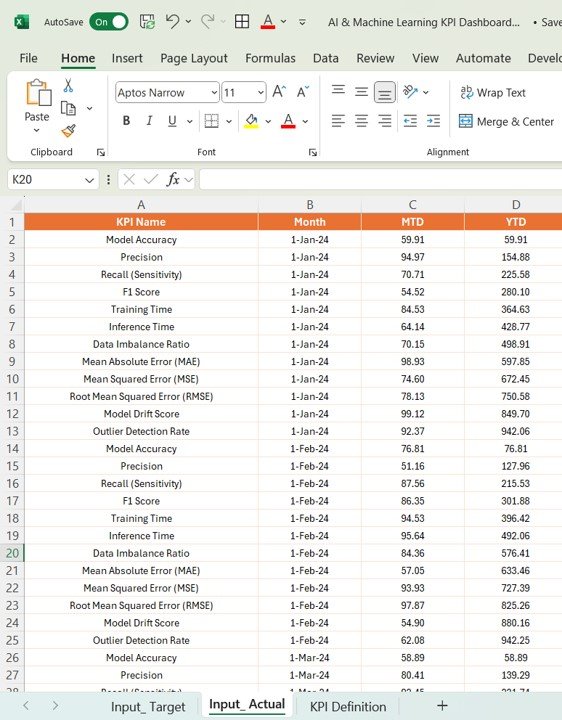Screen dimensions: 562x720
Task: Expand the font size dropdown
Action: tap(260, 93)
